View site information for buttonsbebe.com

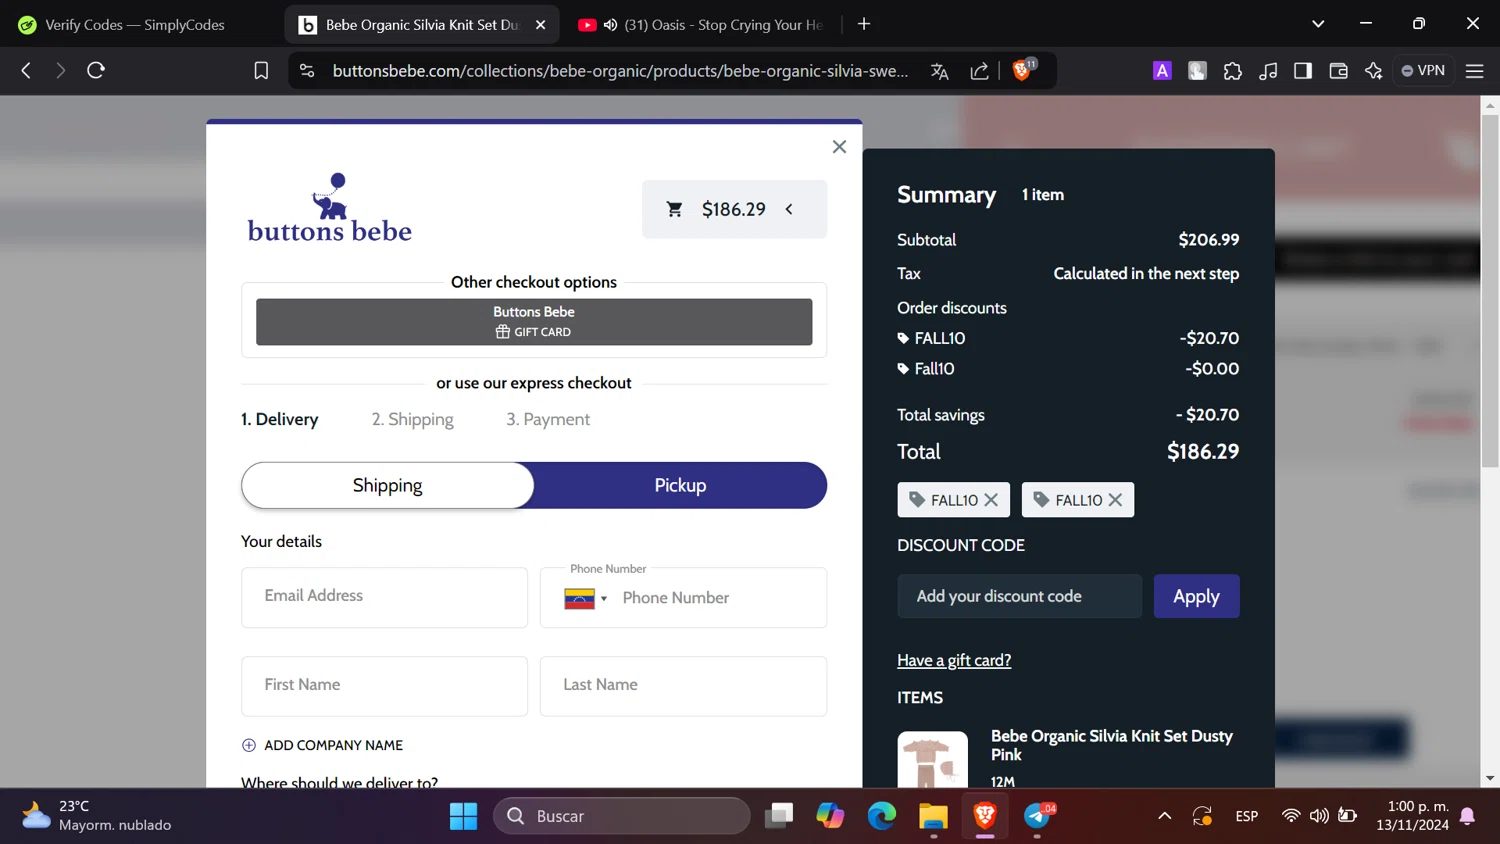(x=307, y=70)
